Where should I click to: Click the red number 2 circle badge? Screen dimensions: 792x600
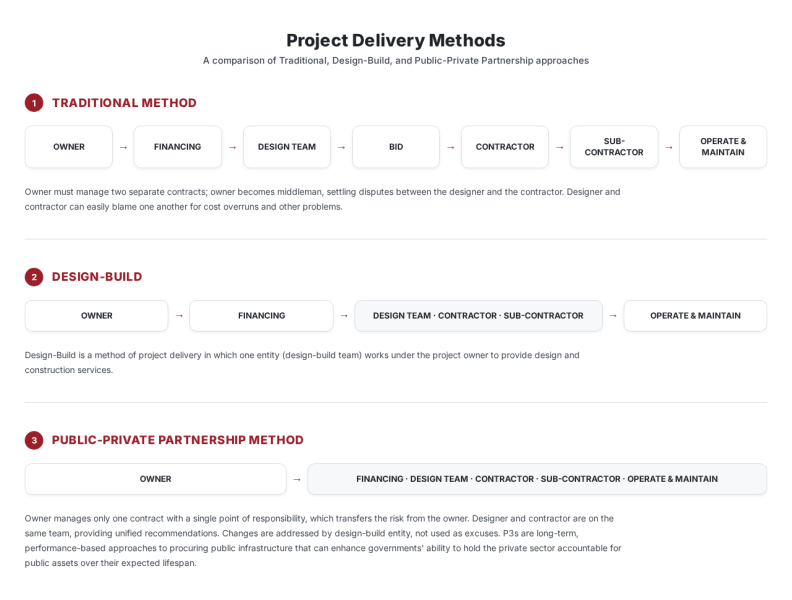(34, 277)
